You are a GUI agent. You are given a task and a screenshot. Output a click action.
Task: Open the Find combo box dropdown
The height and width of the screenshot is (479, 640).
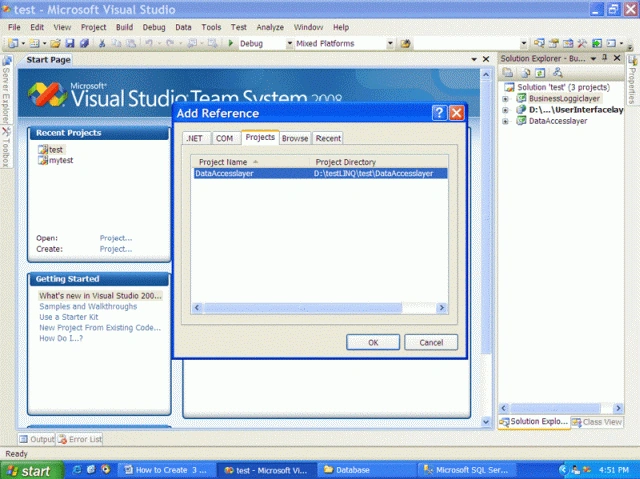click(524, 43)
